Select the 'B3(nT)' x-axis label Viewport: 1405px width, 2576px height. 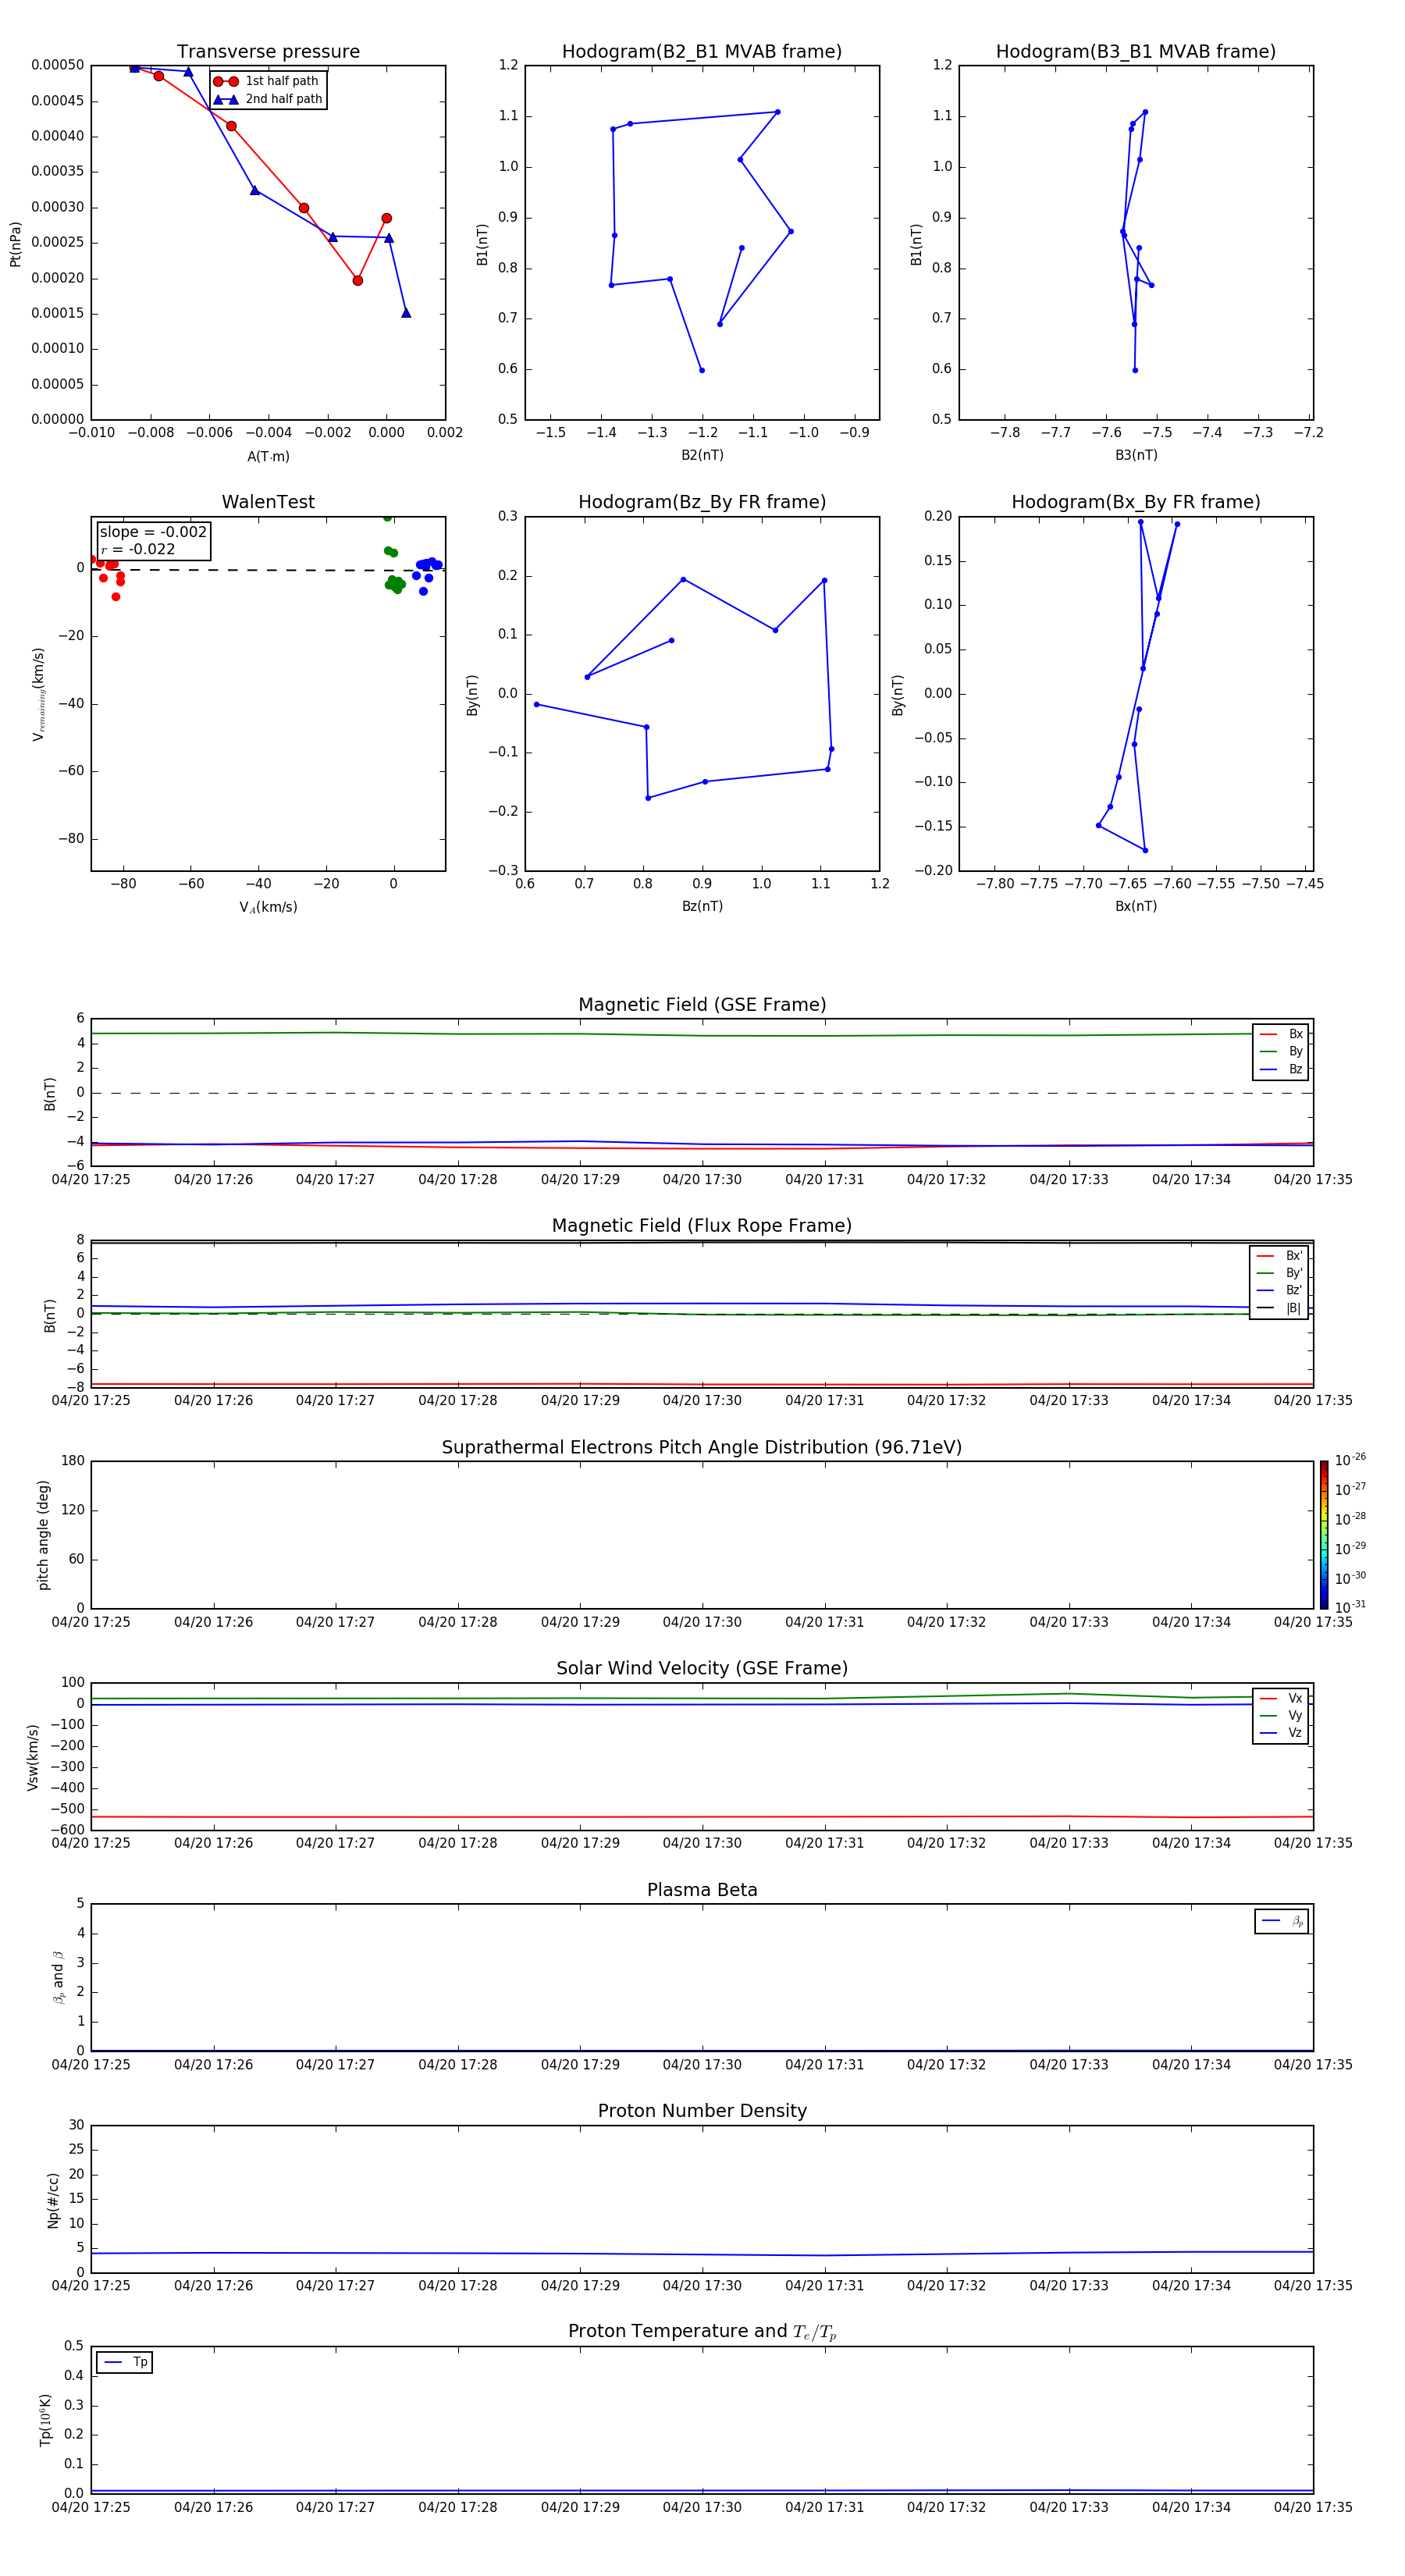[x=1136, y=455]
